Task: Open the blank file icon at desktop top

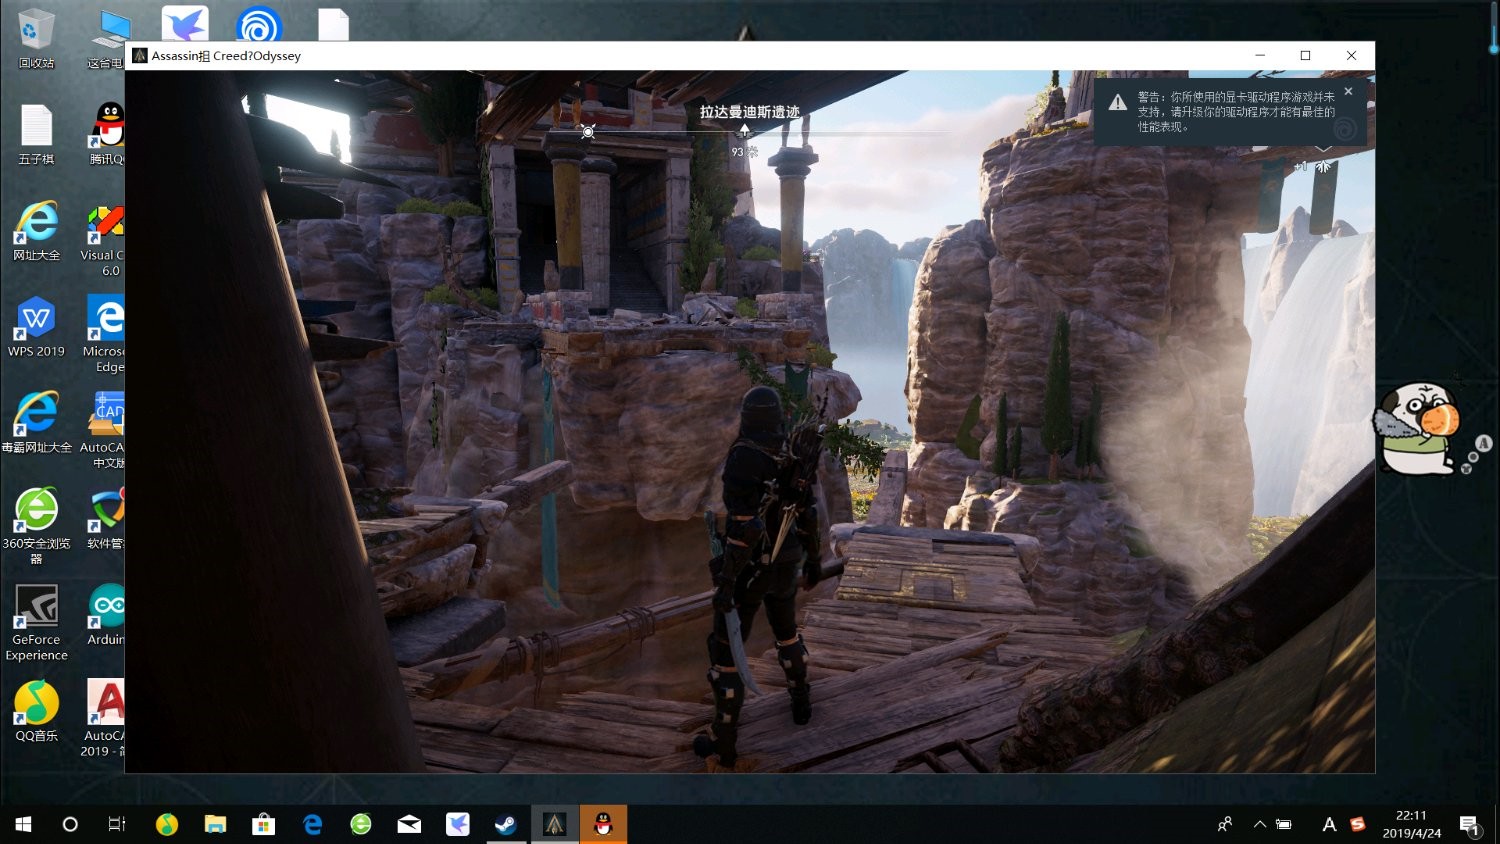Action: pos(333,24)
